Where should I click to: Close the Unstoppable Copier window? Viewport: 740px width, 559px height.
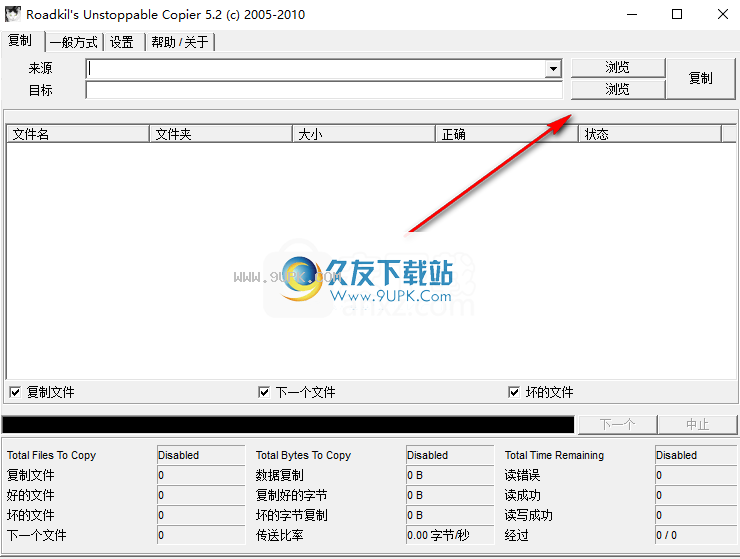(723, 14)
